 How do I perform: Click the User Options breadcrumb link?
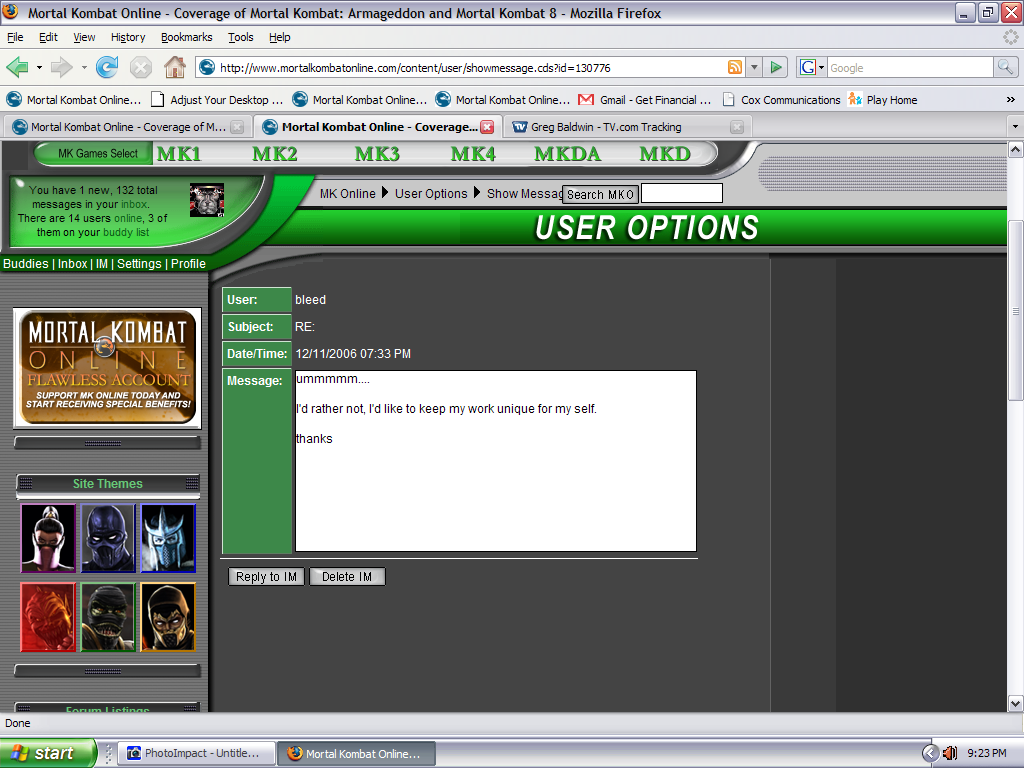[431, 194]
